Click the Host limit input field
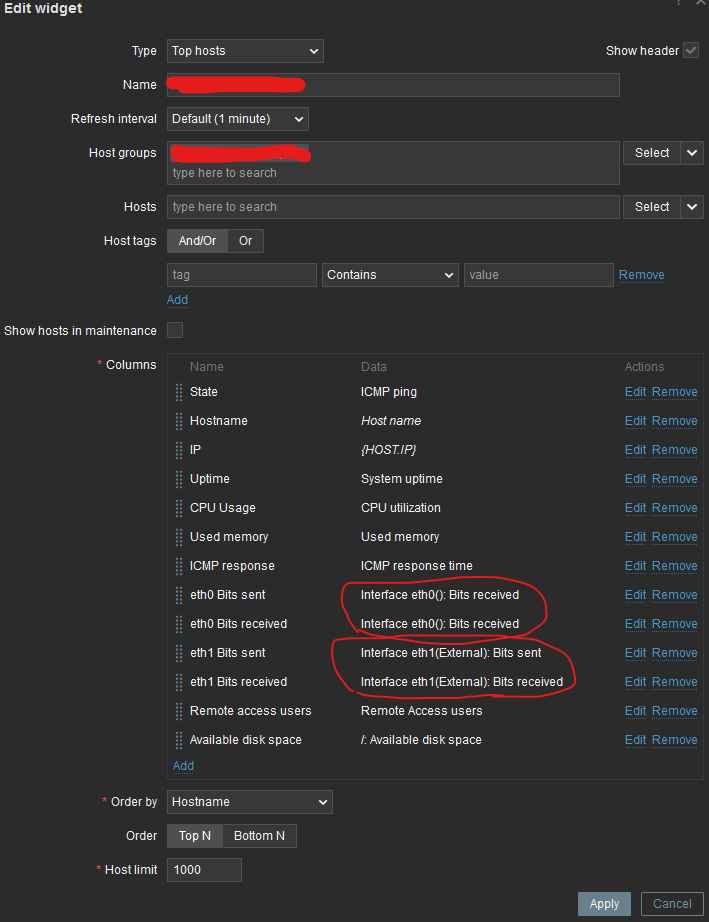The image size is (709, 922). click(204, 870)
